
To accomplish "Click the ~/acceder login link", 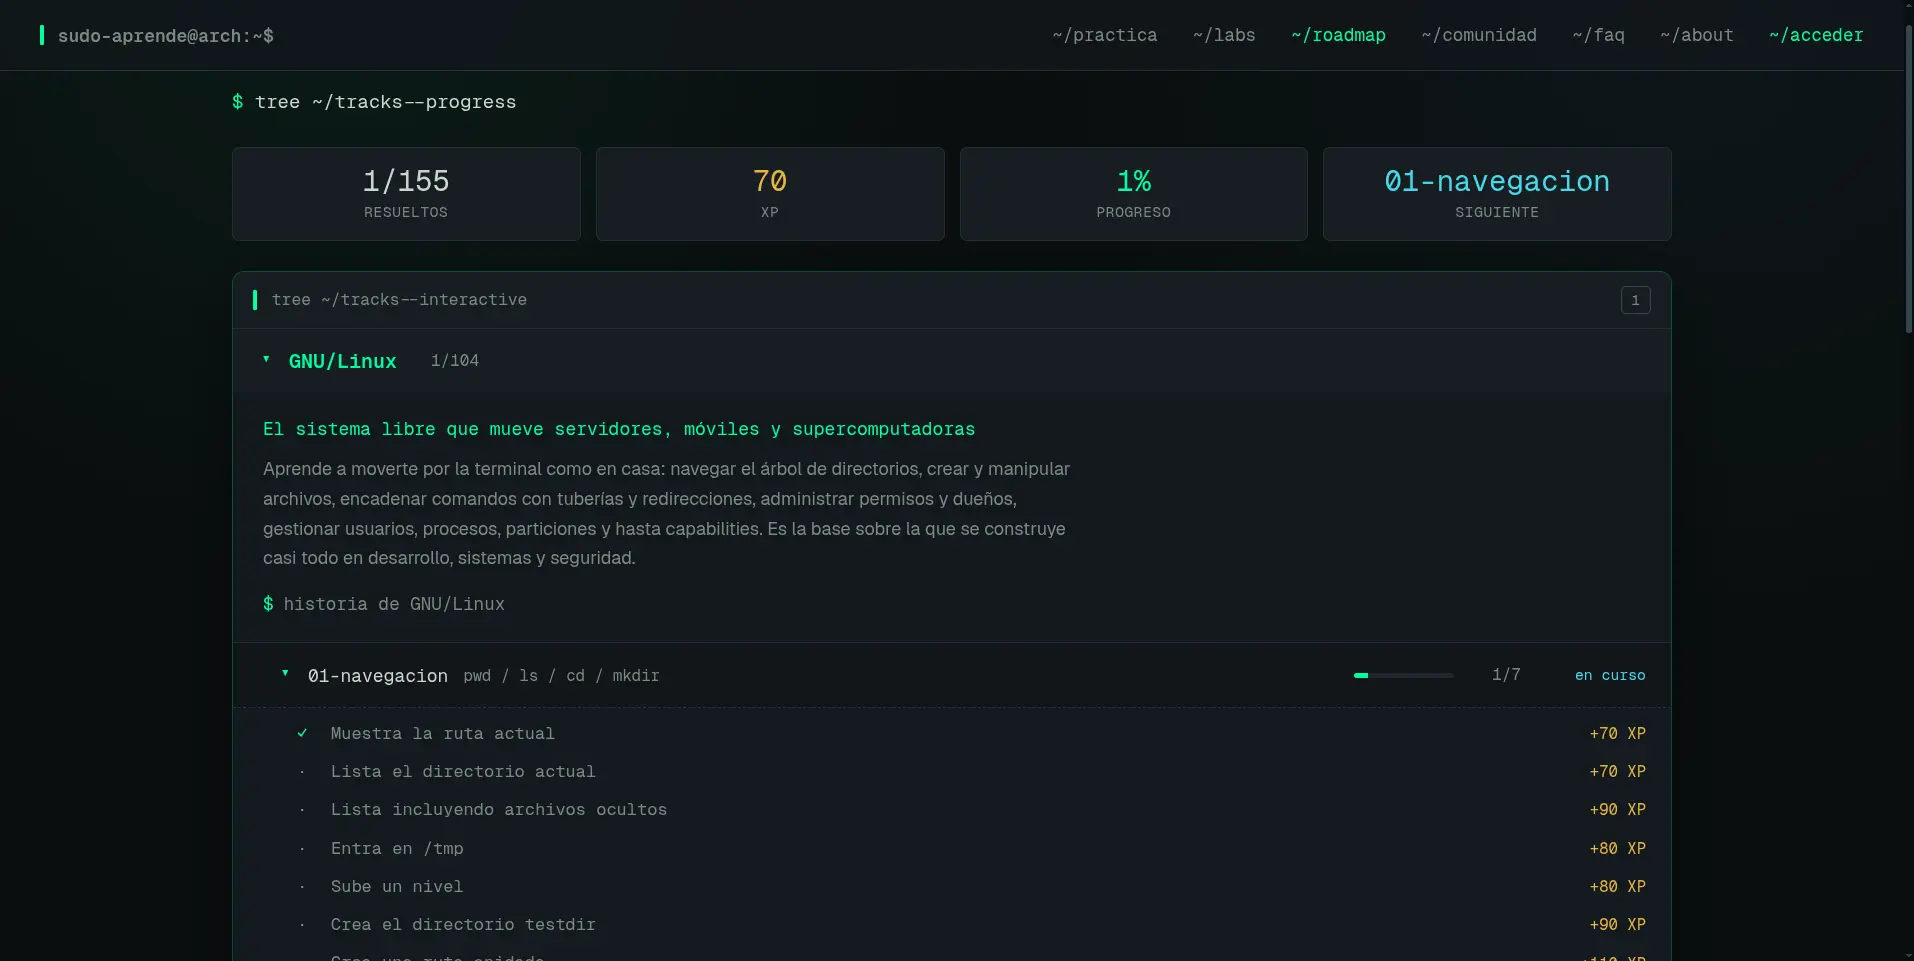I will (1816, 35).
